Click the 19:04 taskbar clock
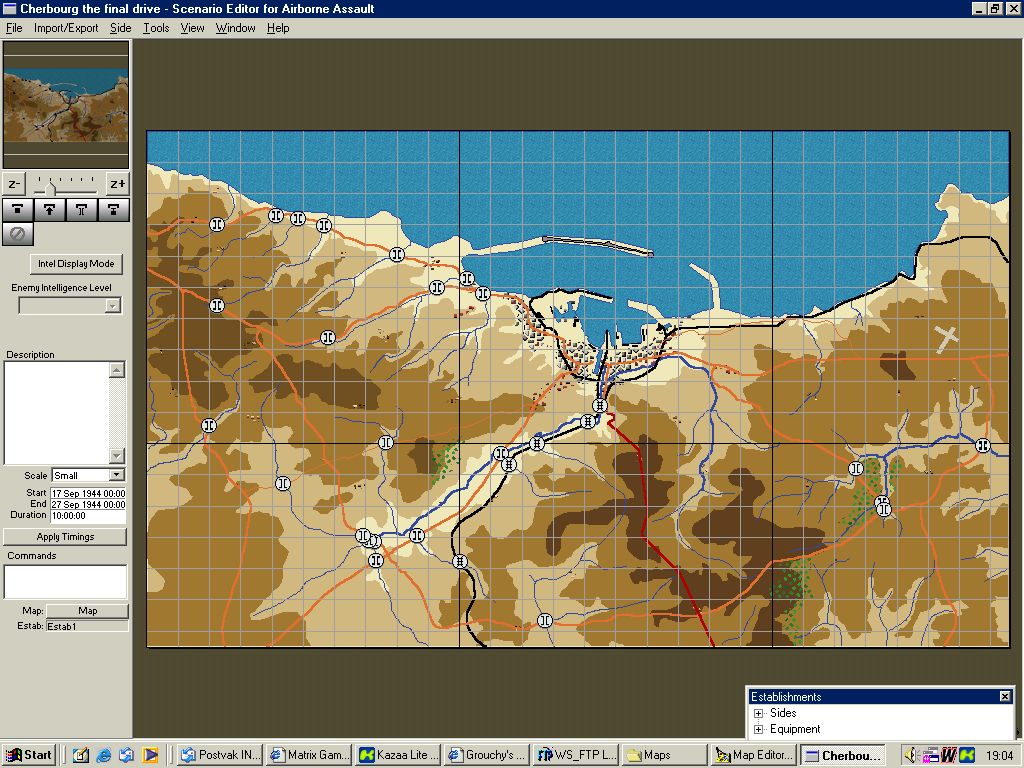This screenshot has height=768, width=1024. 999,756
